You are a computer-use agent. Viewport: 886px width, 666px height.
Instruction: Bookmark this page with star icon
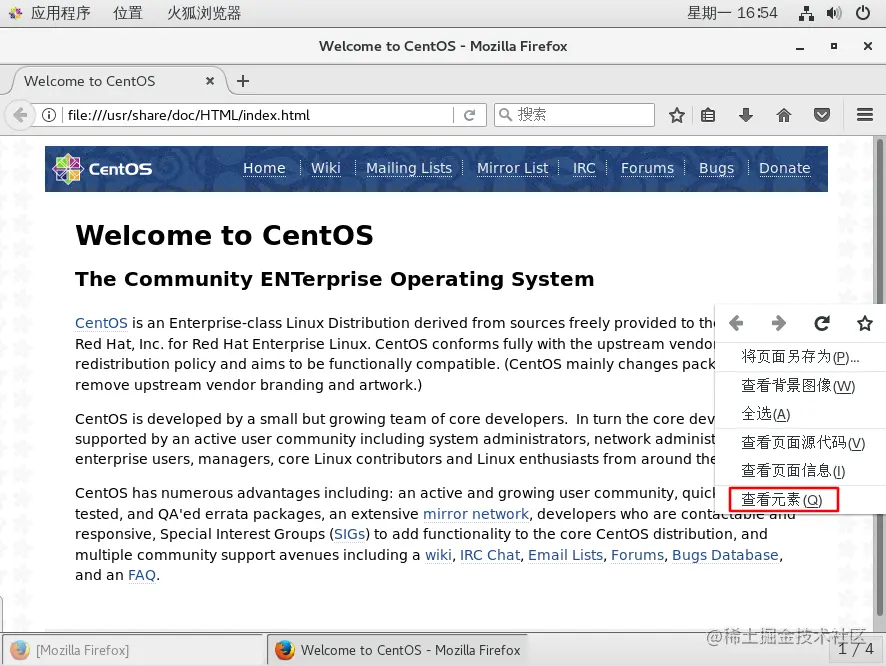pos(676,115)
